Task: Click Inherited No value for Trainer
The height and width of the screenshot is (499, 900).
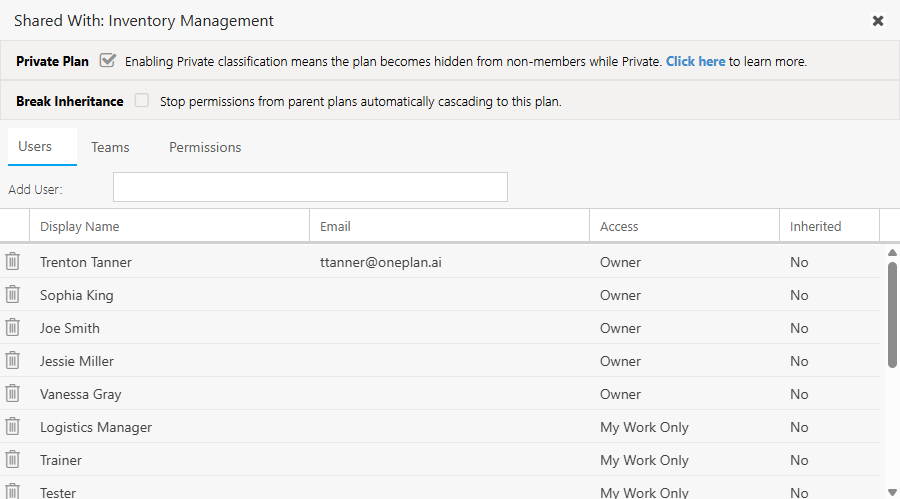Action: tap(799, 460)
